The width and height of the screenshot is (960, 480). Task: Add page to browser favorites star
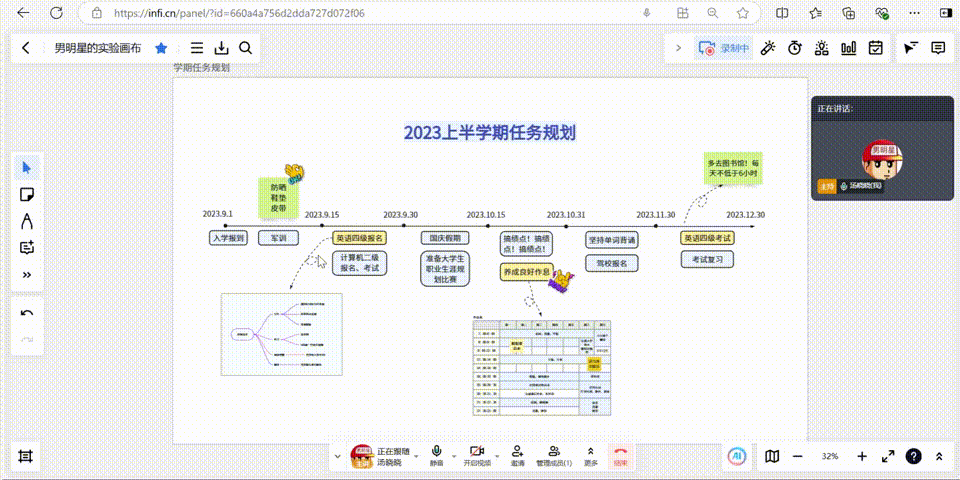coord(743,13)
